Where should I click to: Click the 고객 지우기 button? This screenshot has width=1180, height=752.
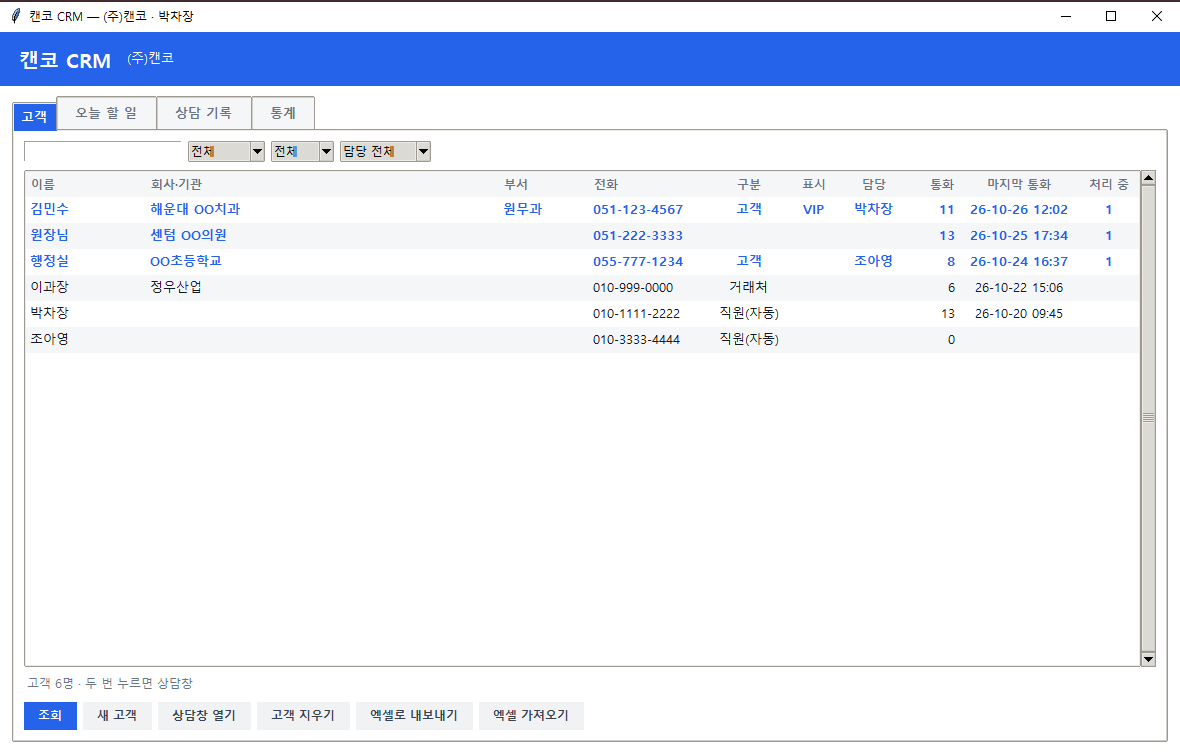(x=303, y=715)
